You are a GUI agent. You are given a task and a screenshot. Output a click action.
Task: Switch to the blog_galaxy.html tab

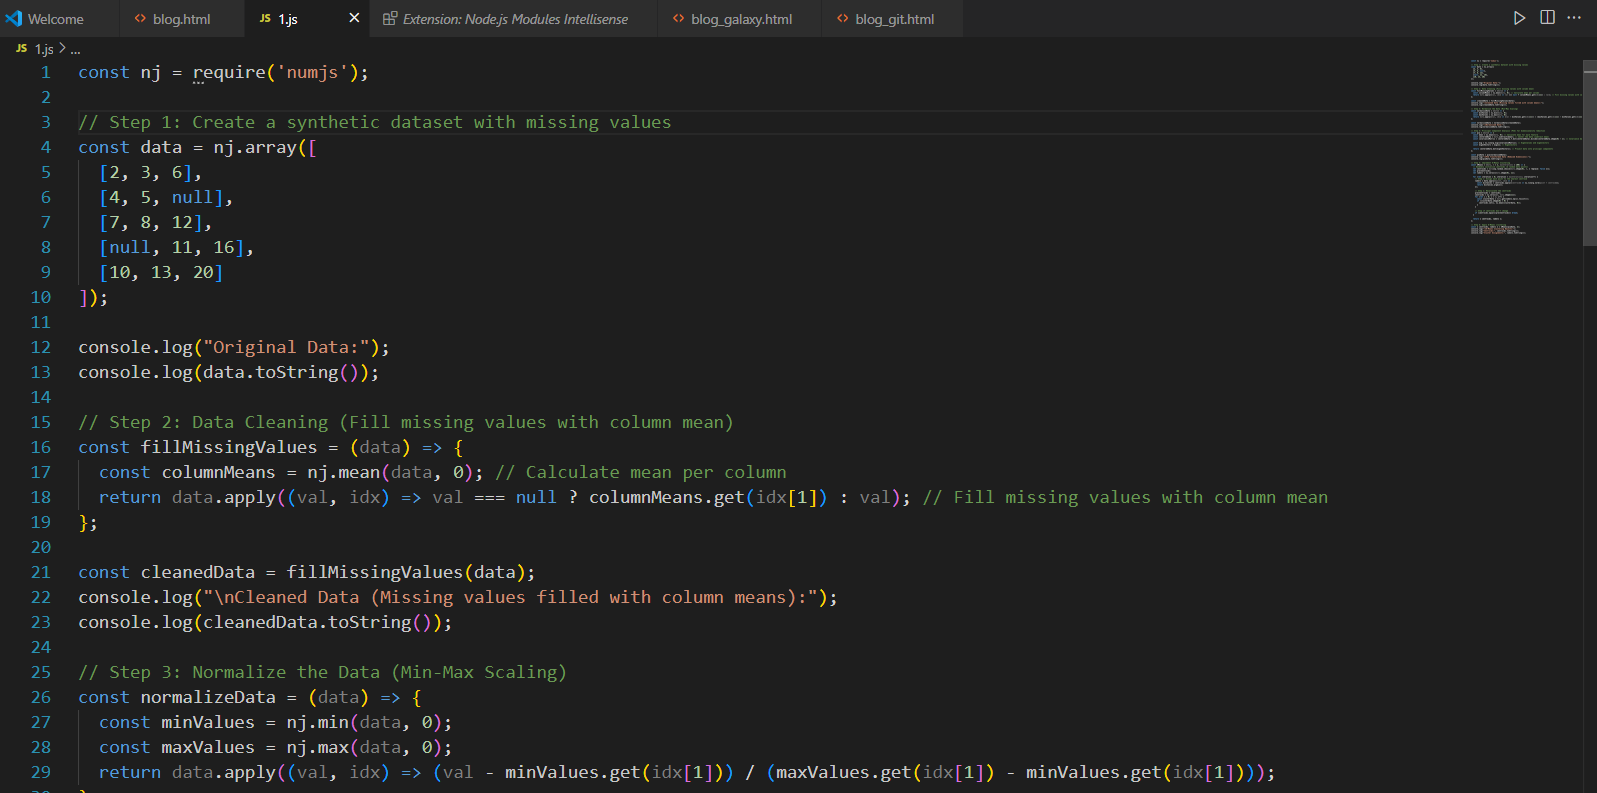click(741, 19)
